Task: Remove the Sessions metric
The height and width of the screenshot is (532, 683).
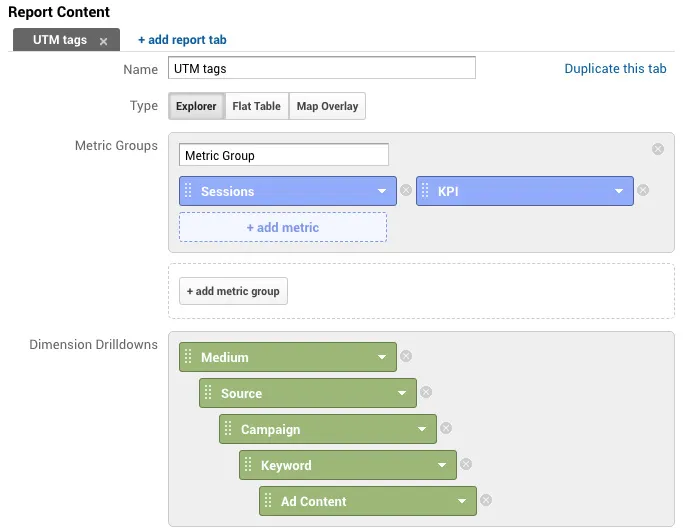Action: 406,190
